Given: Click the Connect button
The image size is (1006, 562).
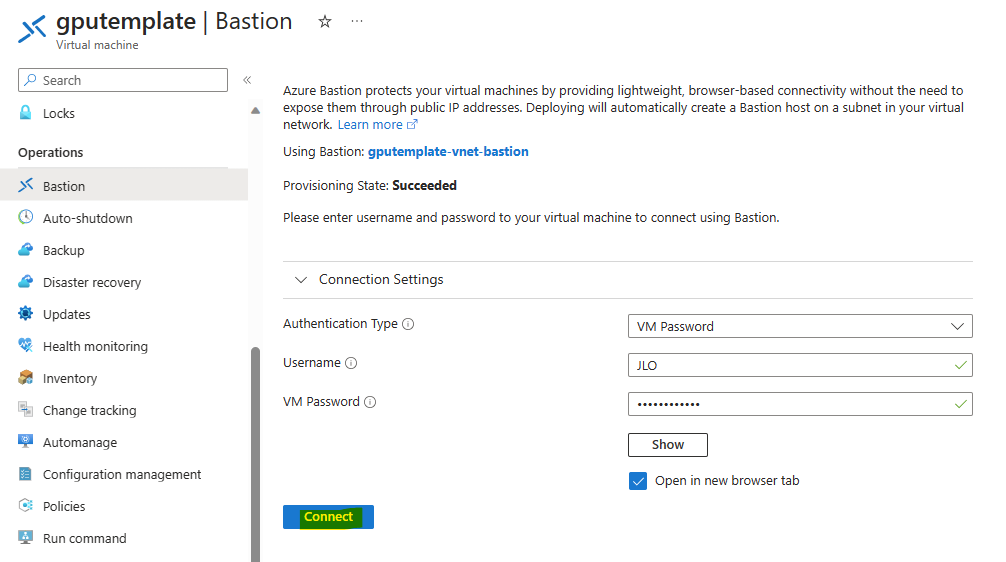Looking at the screenshot, I should pos(328,517).
